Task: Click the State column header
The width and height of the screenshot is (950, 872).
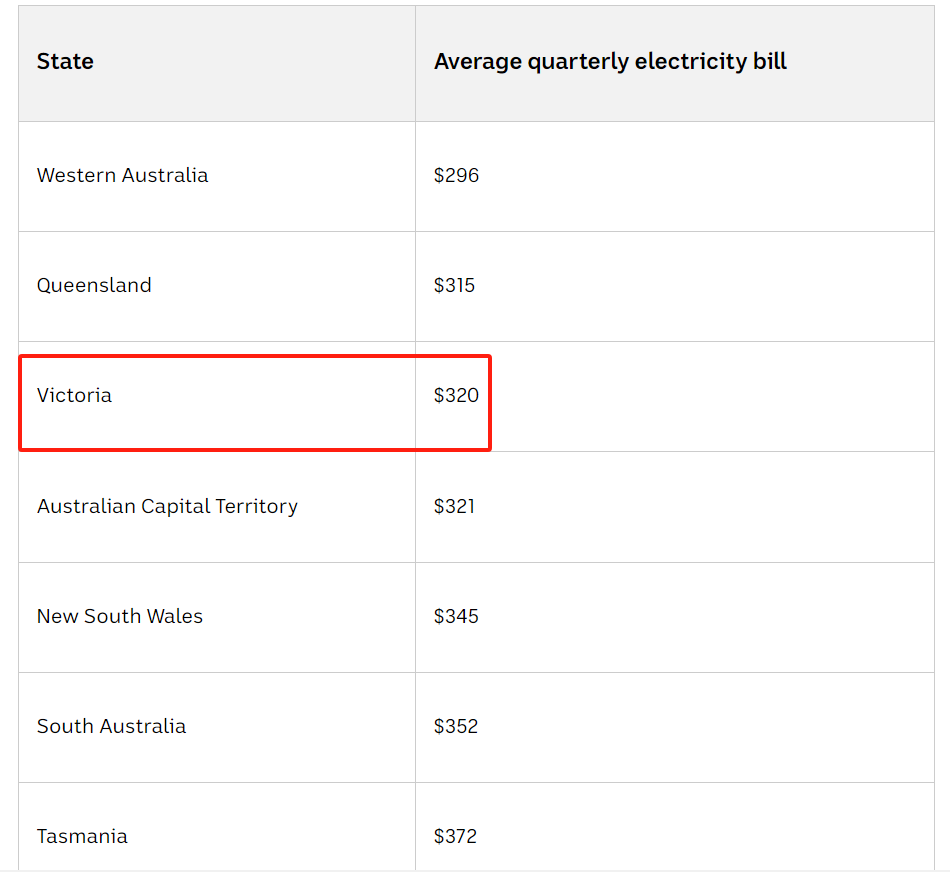Action: [65, 62]
